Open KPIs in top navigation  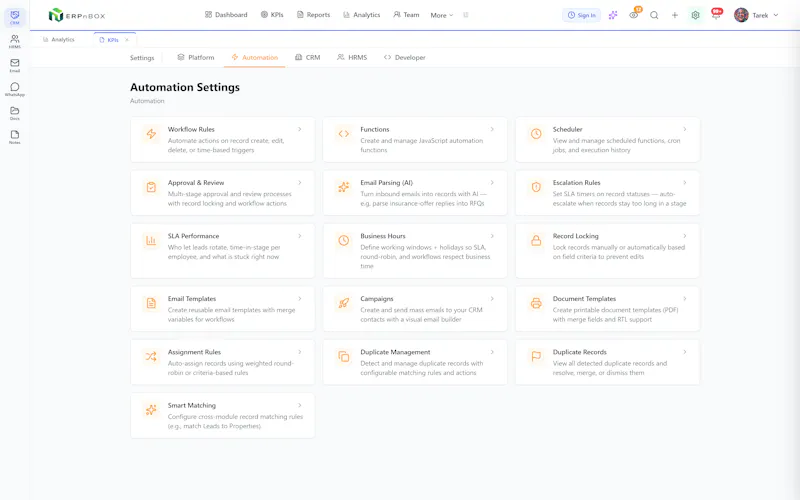click(272, 15)
